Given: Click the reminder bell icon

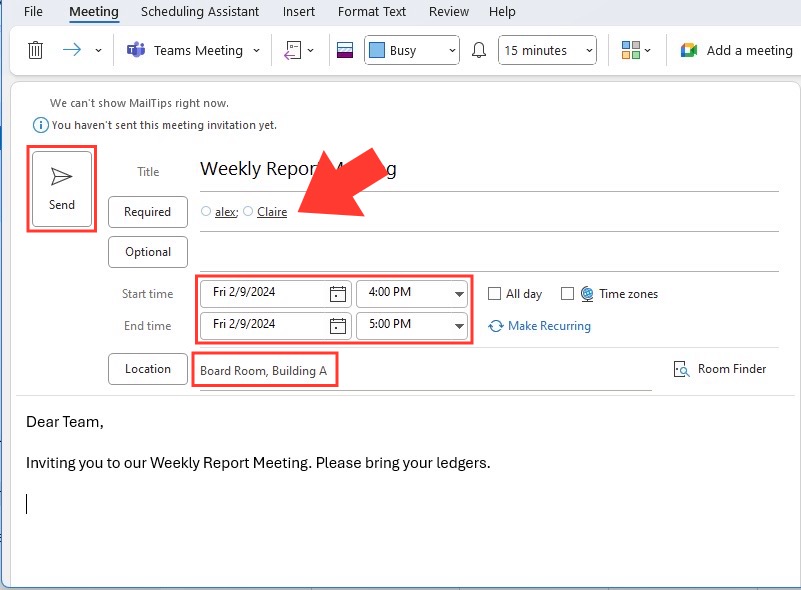Looking at the screenshot, I should 479,50.
